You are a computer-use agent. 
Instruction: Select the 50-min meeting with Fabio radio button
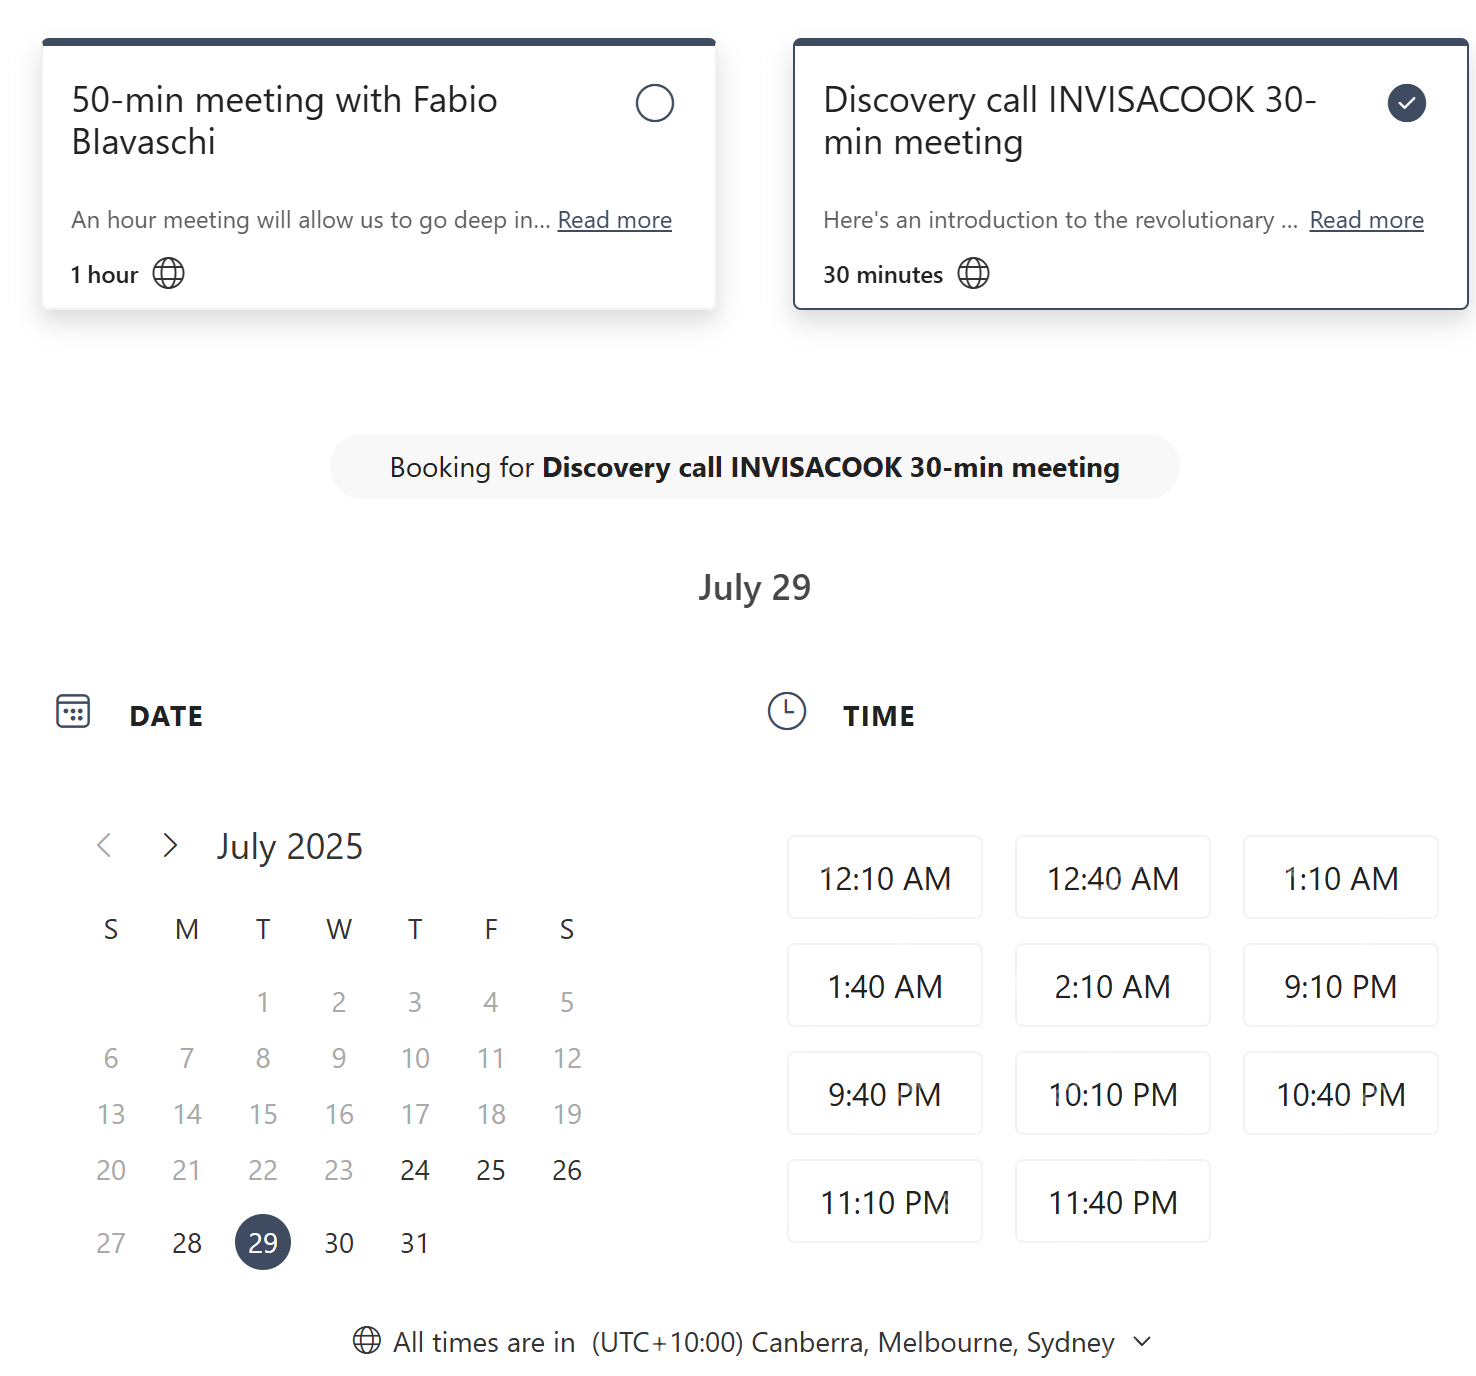click(x=655, y=103)
